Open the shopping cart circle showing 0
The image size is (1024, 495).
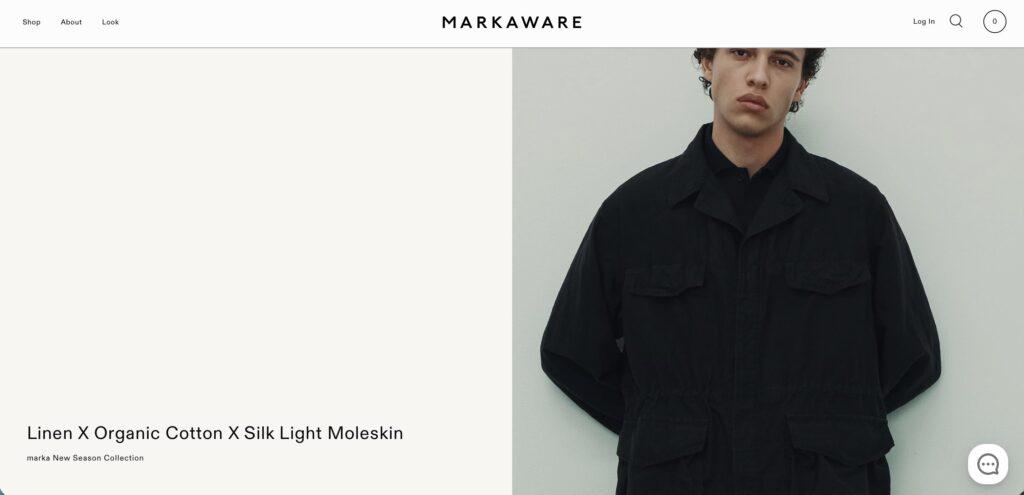(994, 22)
